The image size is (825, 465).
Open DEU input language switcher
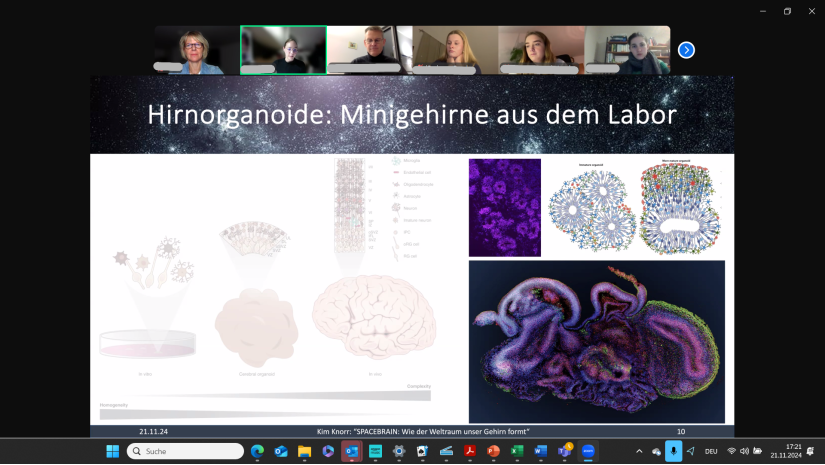(x=711, y=451)
